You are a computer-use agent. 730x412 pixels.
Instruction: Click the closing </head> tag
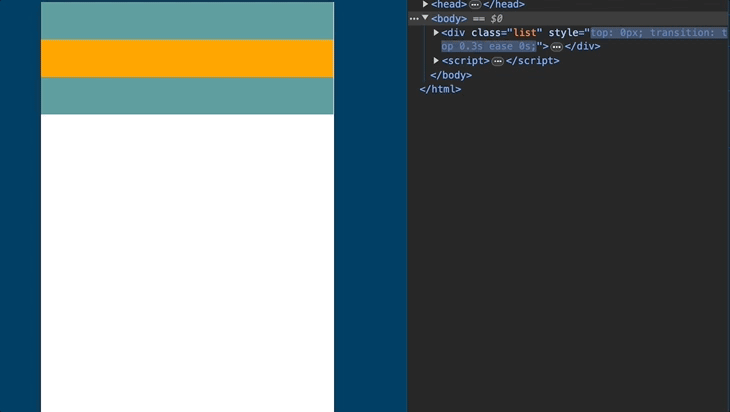tap(504, 5)
